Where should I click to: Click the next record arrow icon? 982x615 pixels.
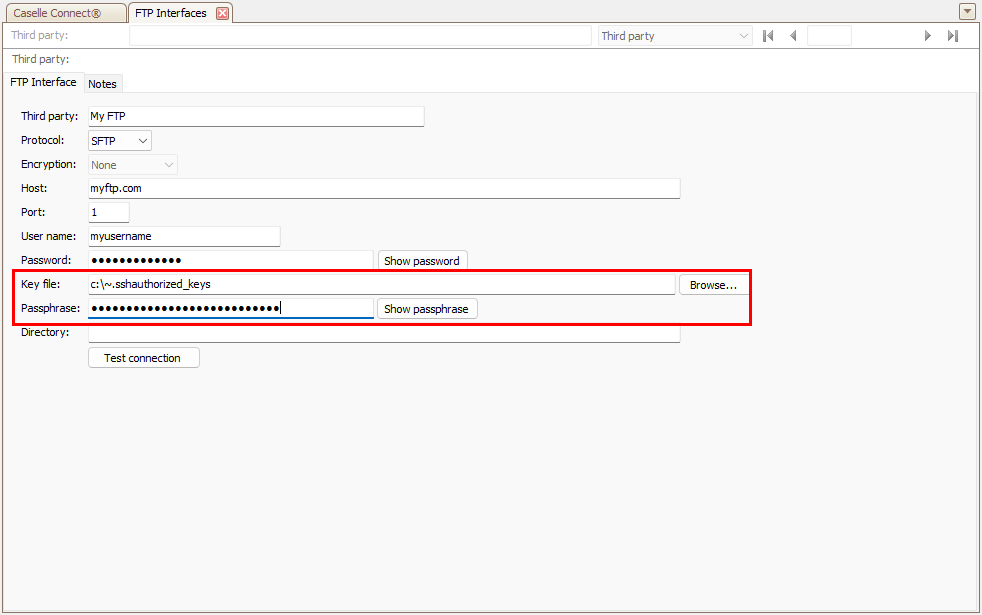(x=927, y=36)
